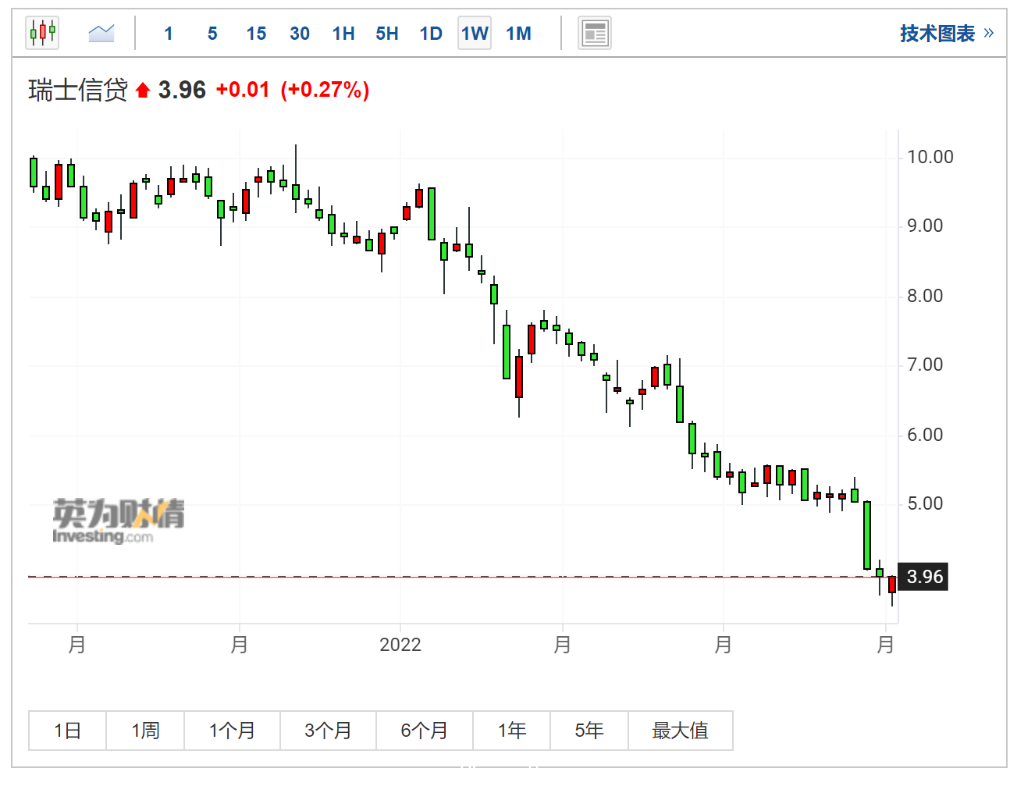Click the 2022 x-axis label
This screenshot has height=785, width=1024.
coord(400,645)
